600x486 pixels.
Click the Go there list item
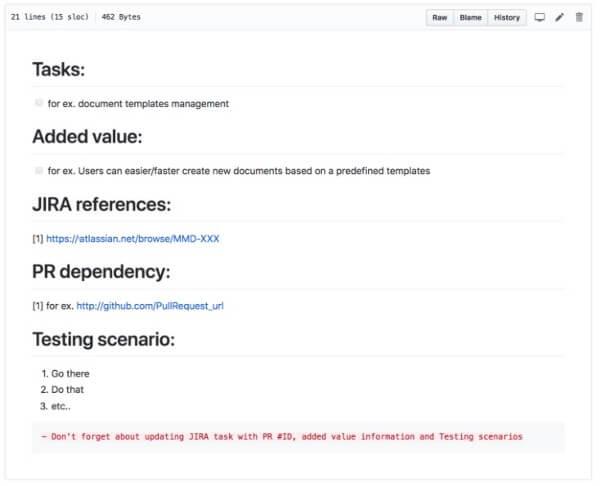point(70,374)
